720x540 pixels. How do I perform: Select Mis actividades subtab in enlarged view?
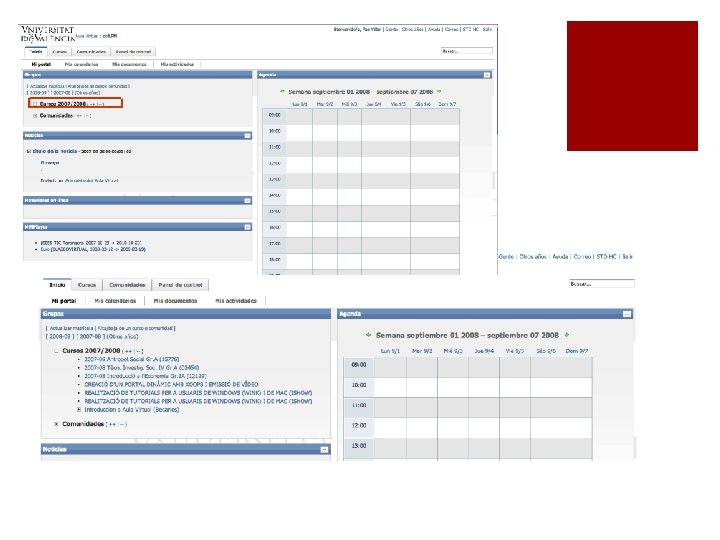pyautogui.click(x=236, y=301)
